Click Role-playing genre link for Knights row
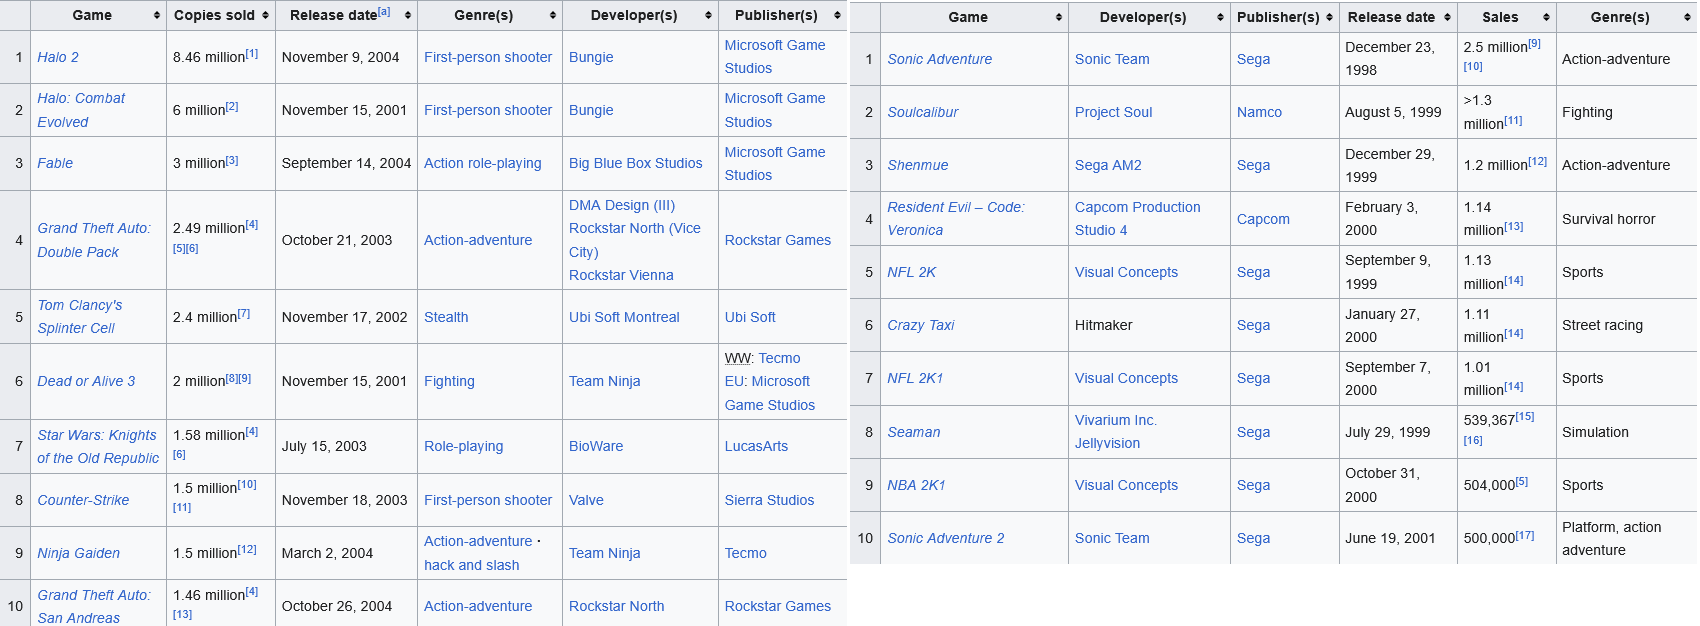Screen dimensions: 1700x626 point(464,446)
